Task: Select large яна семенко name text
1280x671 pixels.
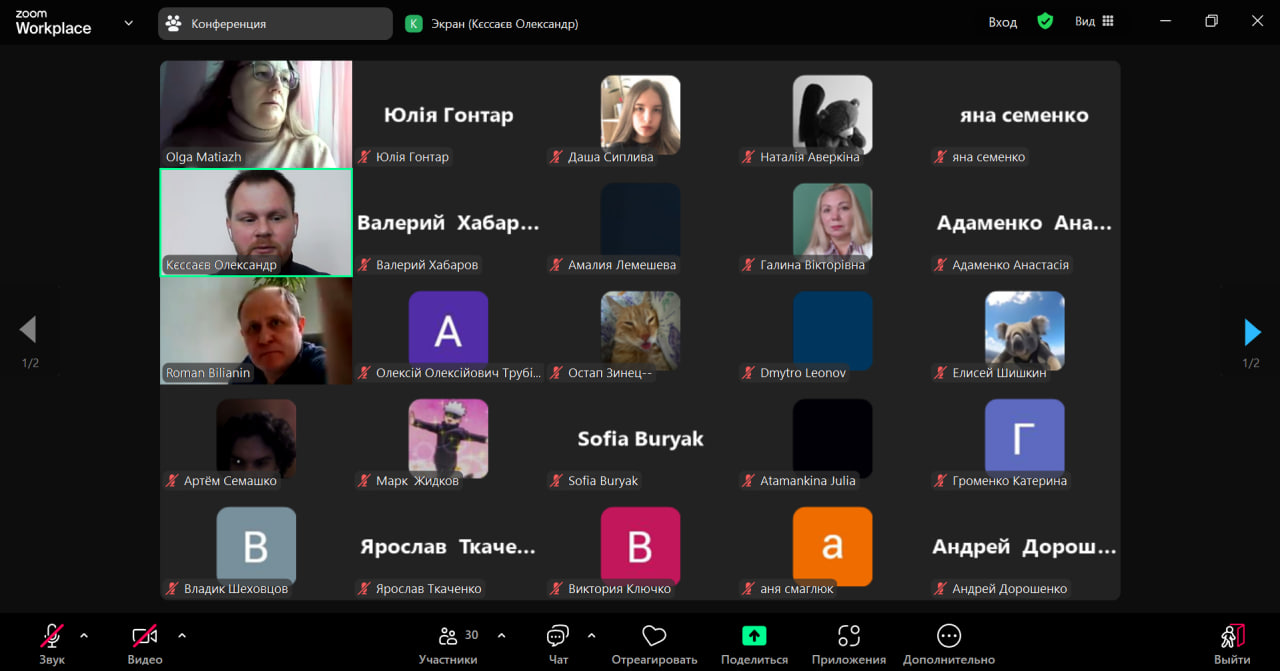Action: tap(1024, 115)
